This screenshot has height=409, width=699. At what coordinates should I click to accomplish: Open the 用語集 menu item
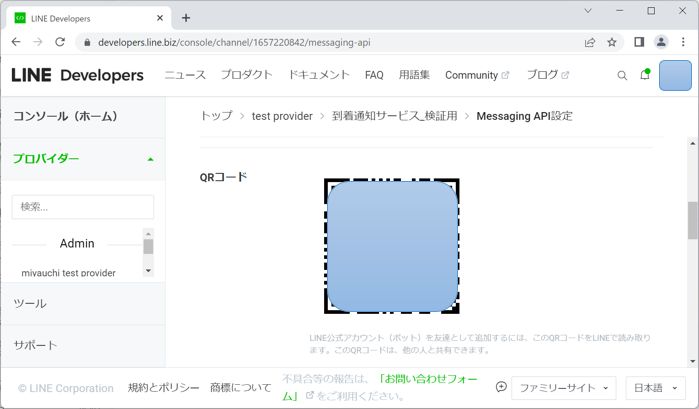tap(414, 75)
